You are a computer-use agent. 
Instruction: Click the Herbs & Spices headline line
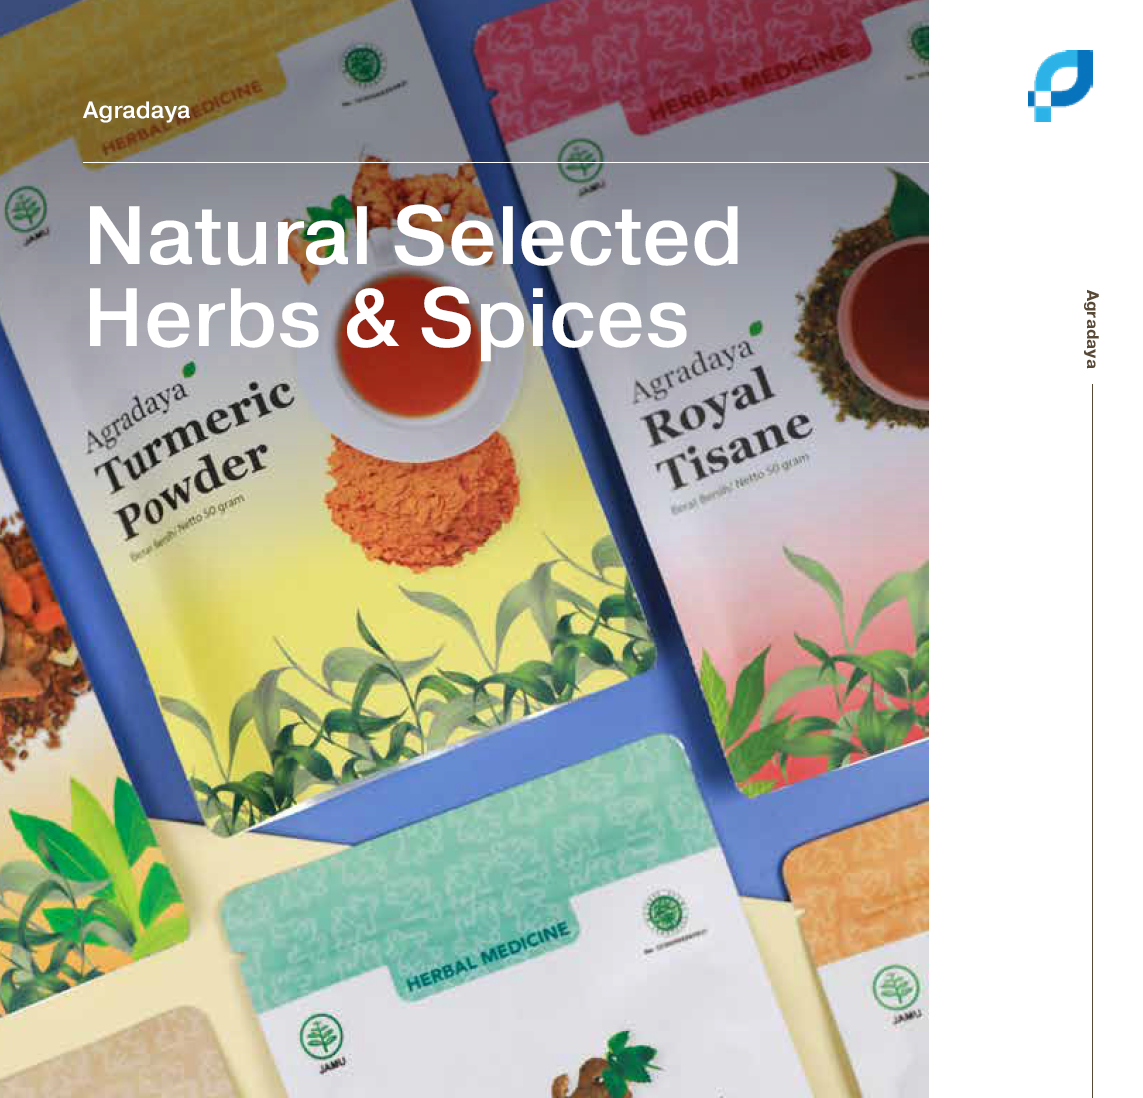pos(386,319)
